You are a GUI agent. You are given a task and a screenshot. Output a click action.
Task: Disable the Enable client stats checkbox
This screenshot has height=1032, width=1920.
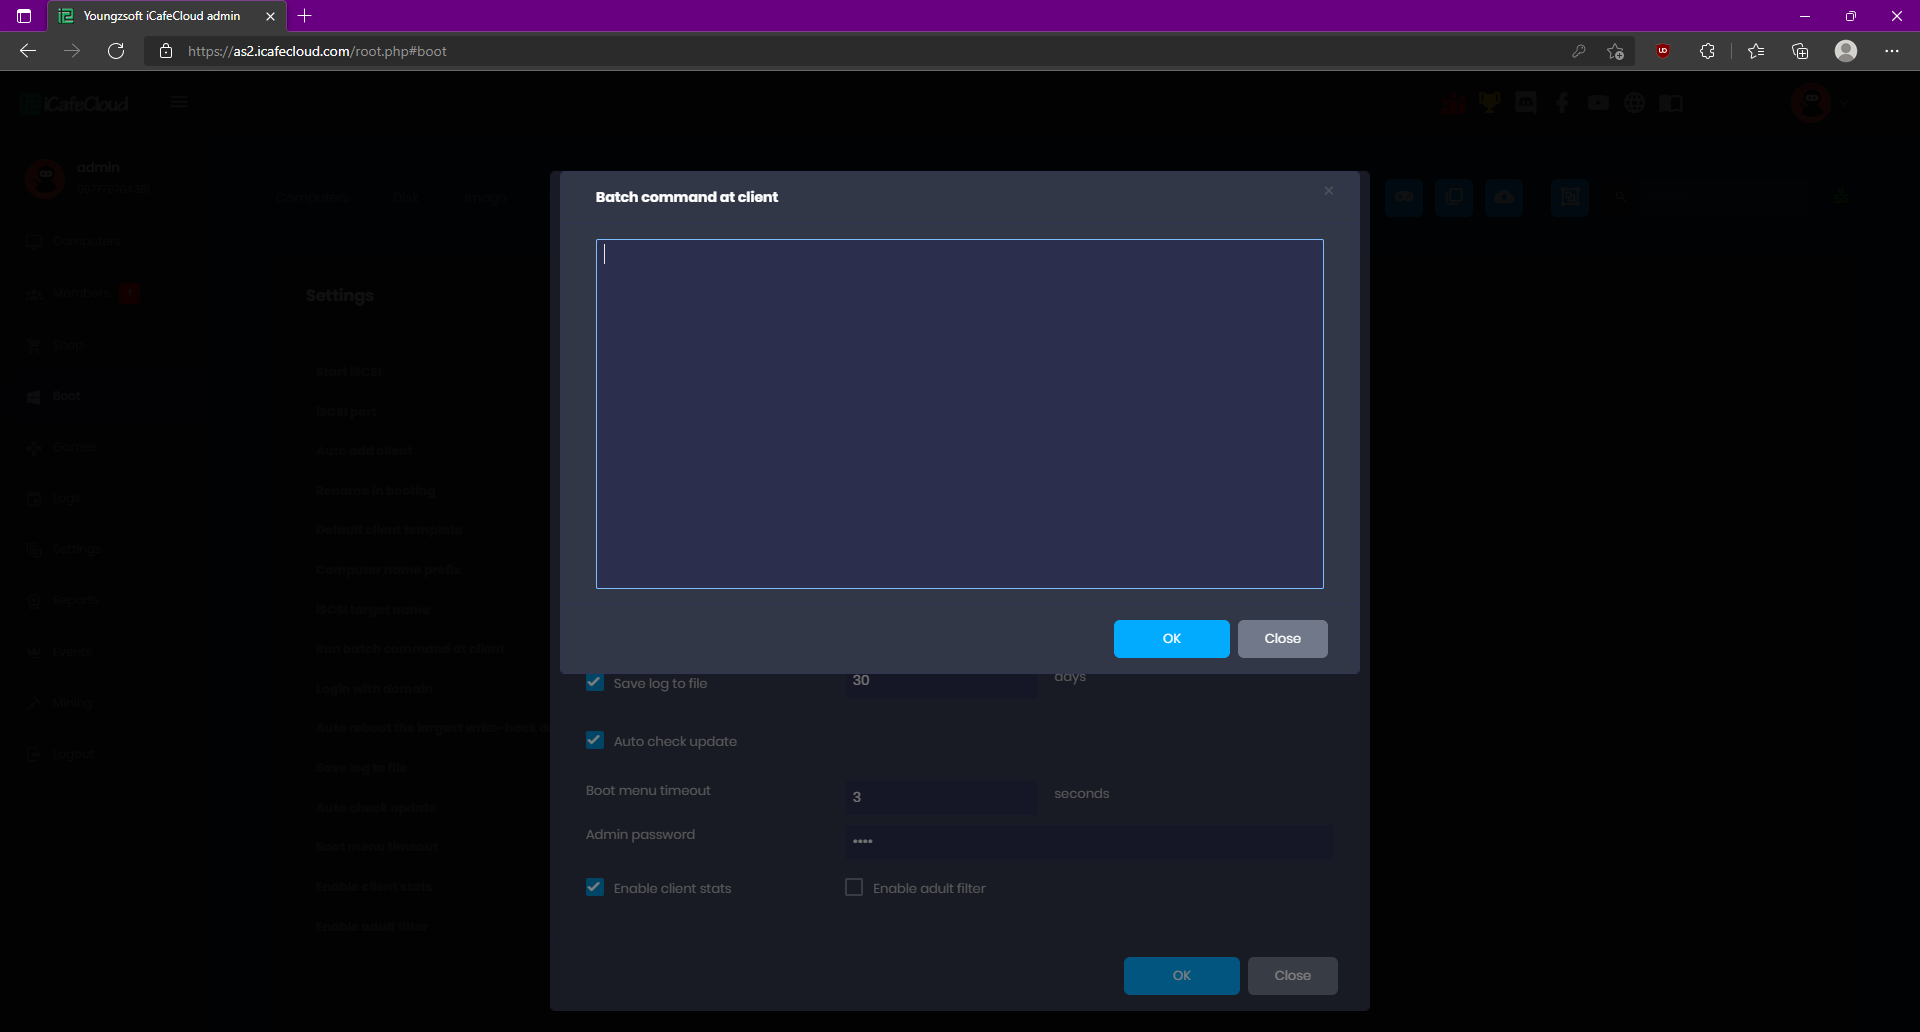[x=594, y=887]
